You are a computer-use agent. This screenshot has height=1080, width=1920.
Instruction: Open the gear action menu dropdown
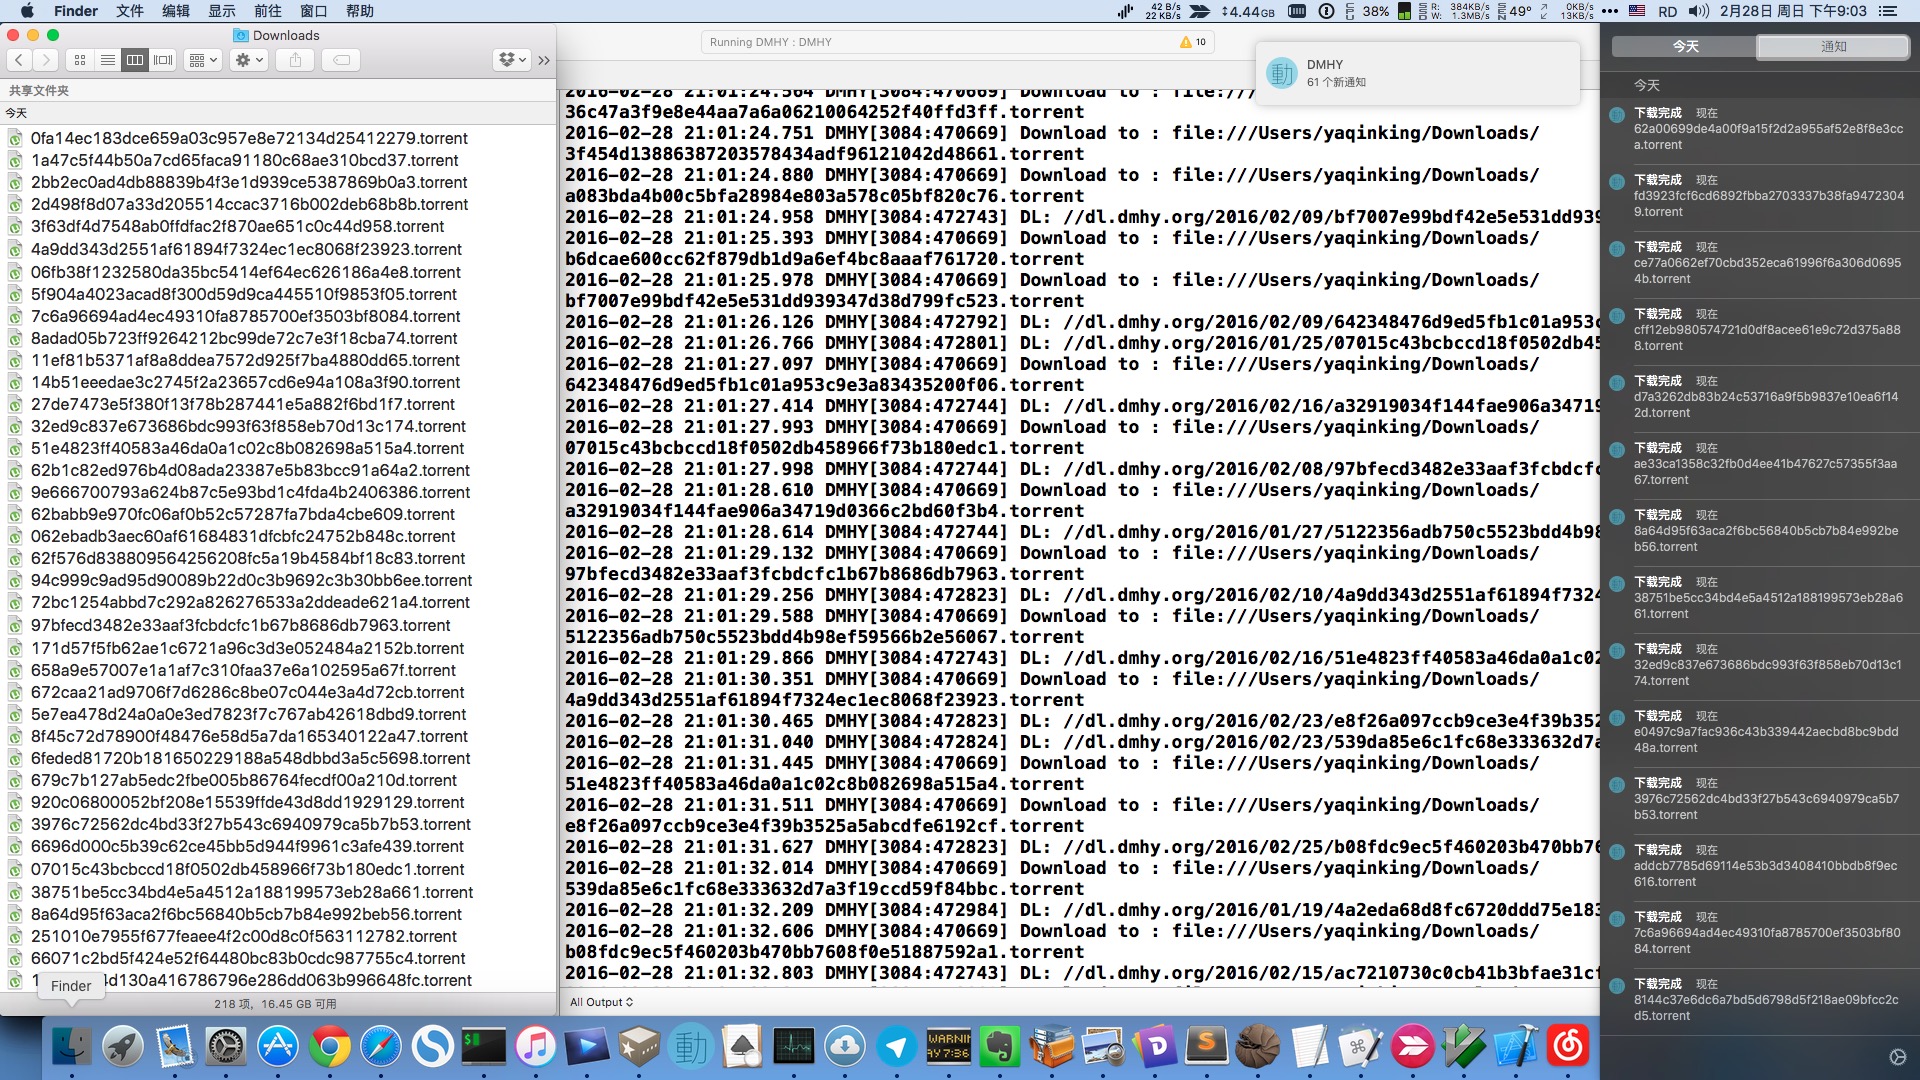[248, 60]
